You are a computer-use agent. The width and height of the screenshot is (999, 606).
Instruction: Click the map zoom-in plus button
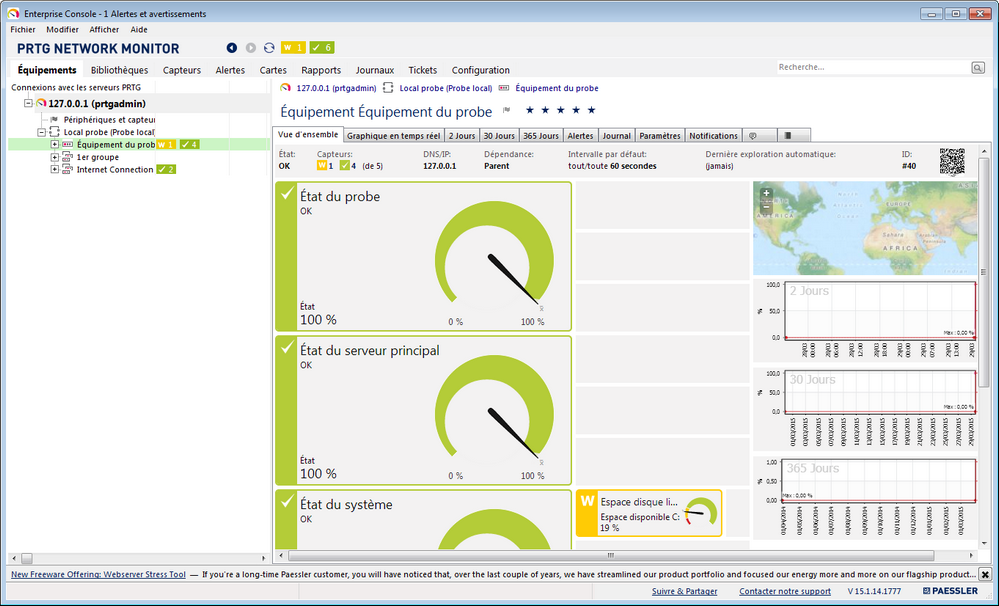pyautogui.click(x=766, y=193)
